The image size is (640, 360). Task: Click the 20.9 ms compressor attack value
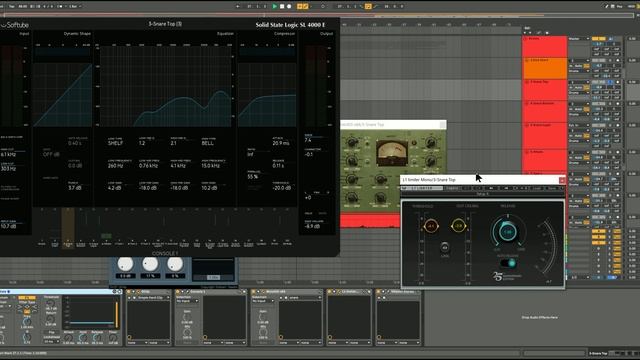pos(281,143)
